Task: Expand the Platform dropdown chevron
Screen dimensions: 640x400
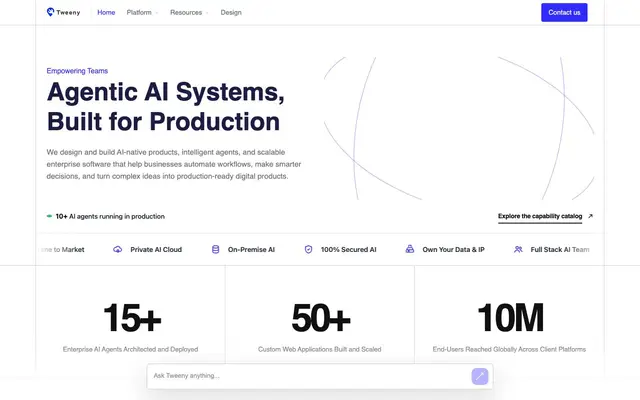Action: [157, 13]
